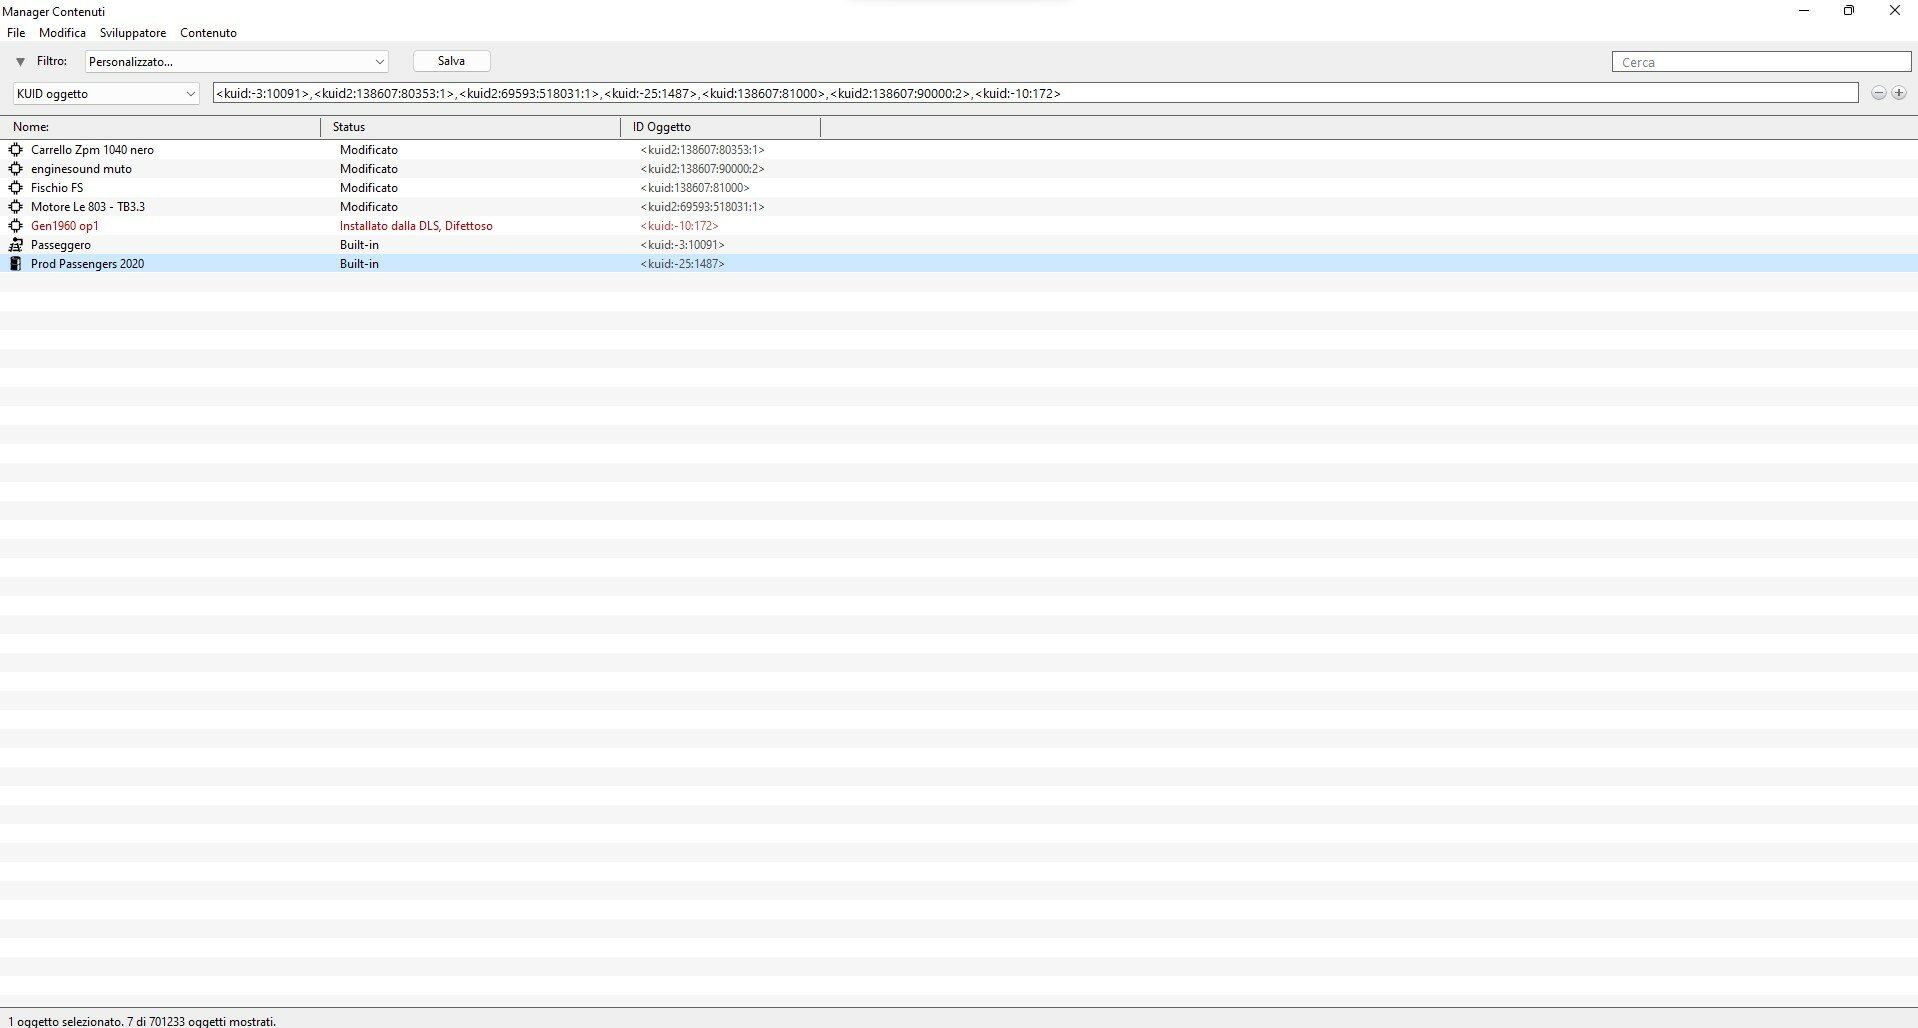
Task: Remove the filter row with the minus icon
Action: [x=1879, y=93]
